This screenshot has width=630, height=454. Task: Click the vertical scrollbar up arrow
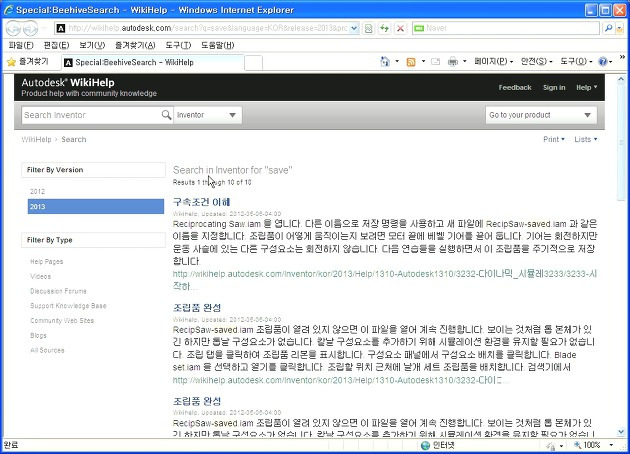coord(621,80)
